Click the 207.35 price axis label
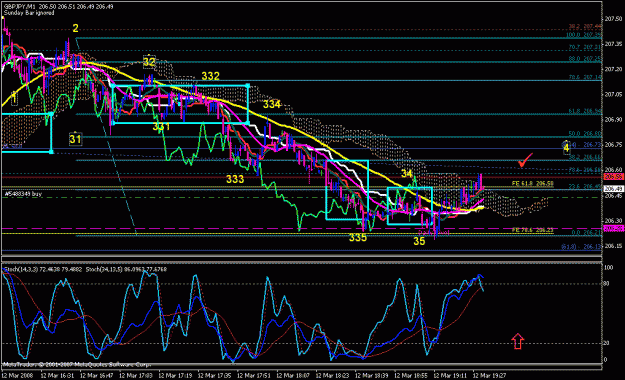 [x=613, y=44]
